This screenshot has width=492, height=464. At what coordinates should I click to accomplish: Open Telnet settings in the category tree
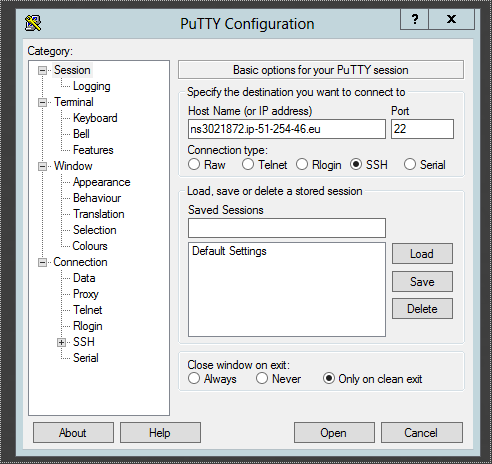coord(88,310)
